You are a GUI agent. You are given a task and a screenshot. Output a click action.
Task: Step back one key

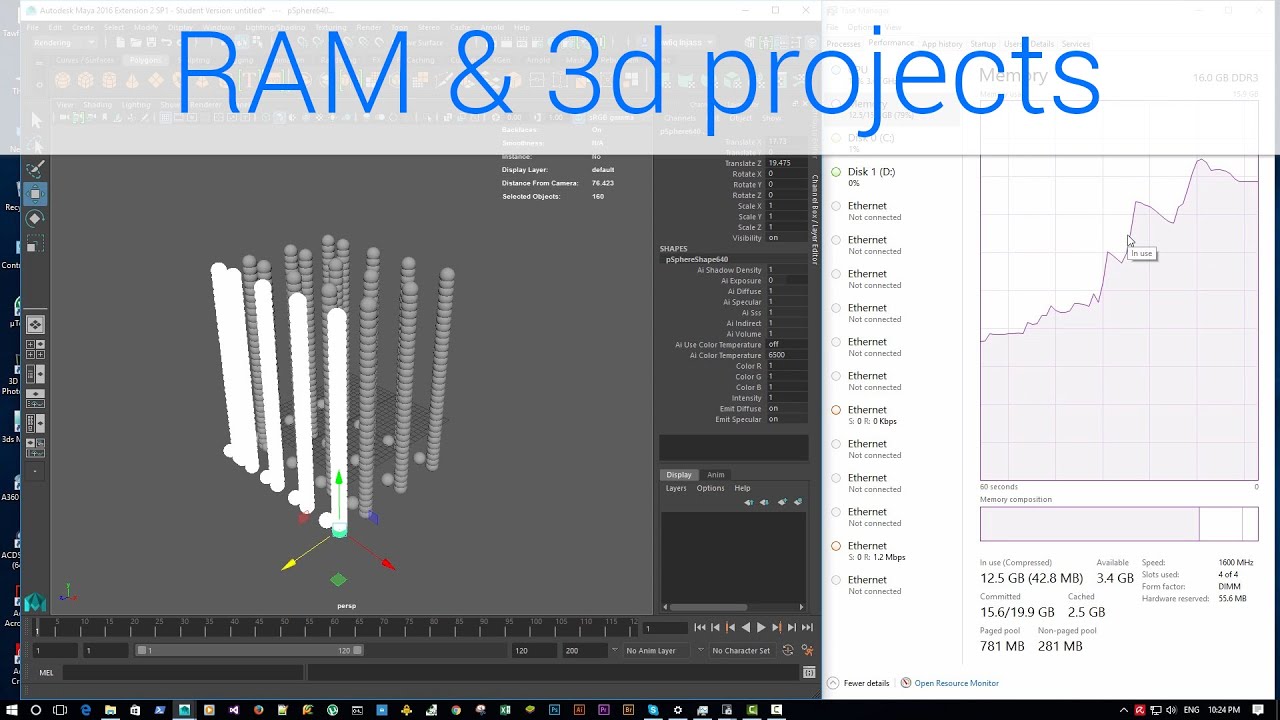point(730,627)
